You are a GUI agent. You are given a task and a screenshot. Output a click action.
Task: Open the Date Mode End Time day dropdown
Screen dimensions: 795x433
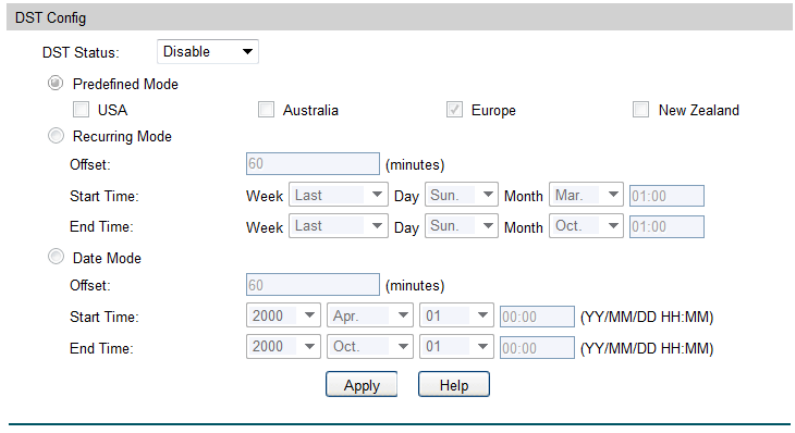(457, 347)
